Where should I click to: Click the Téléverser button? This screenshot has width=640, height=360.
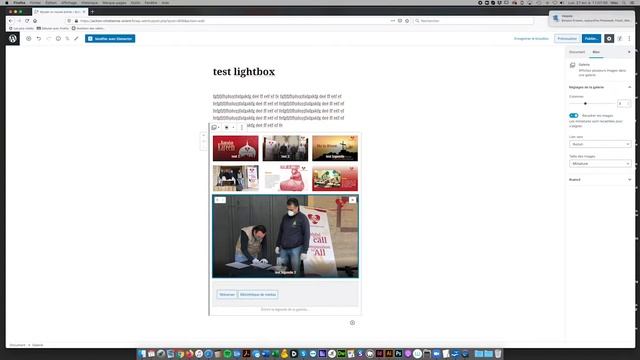coord(227,294)
